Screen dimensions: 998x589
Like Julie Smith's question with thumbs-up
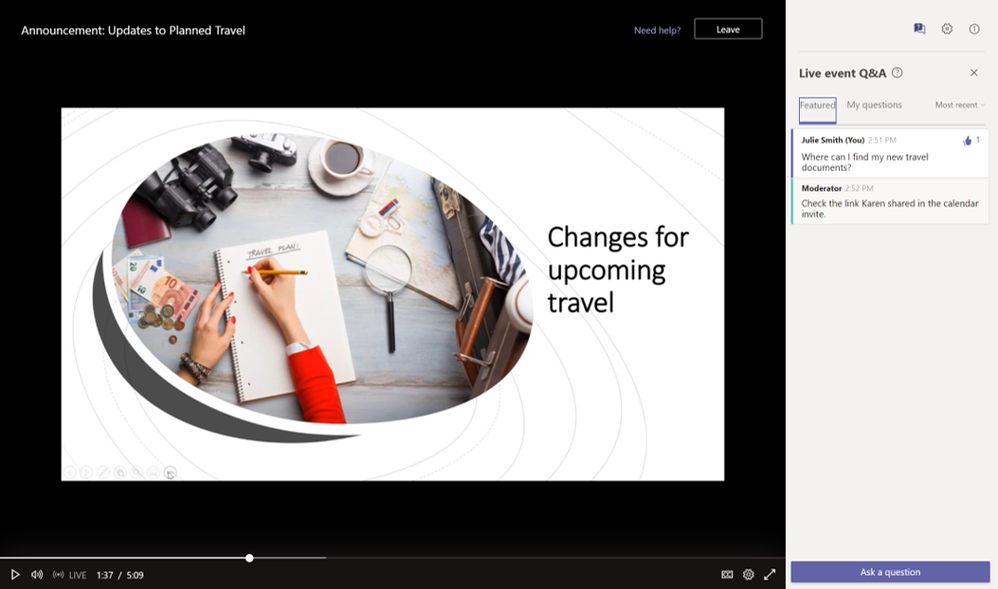click(967, 141)
